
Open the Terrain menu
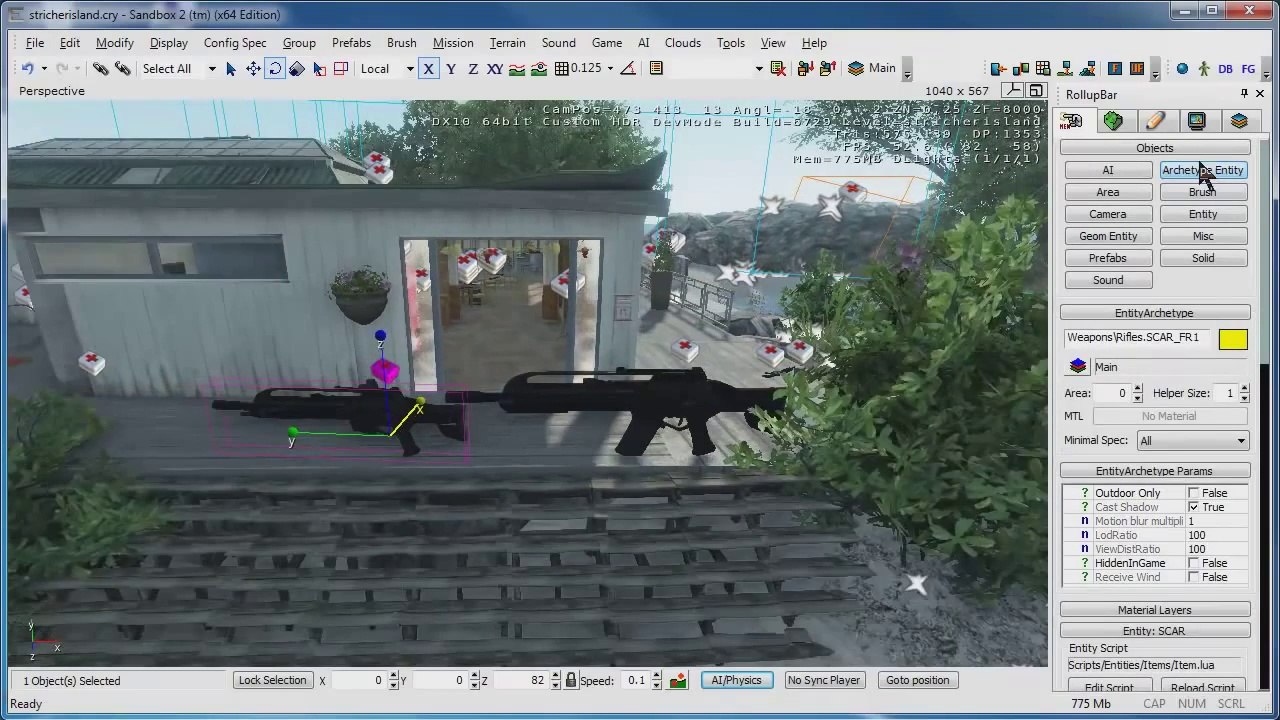click(x=507, y=43)
